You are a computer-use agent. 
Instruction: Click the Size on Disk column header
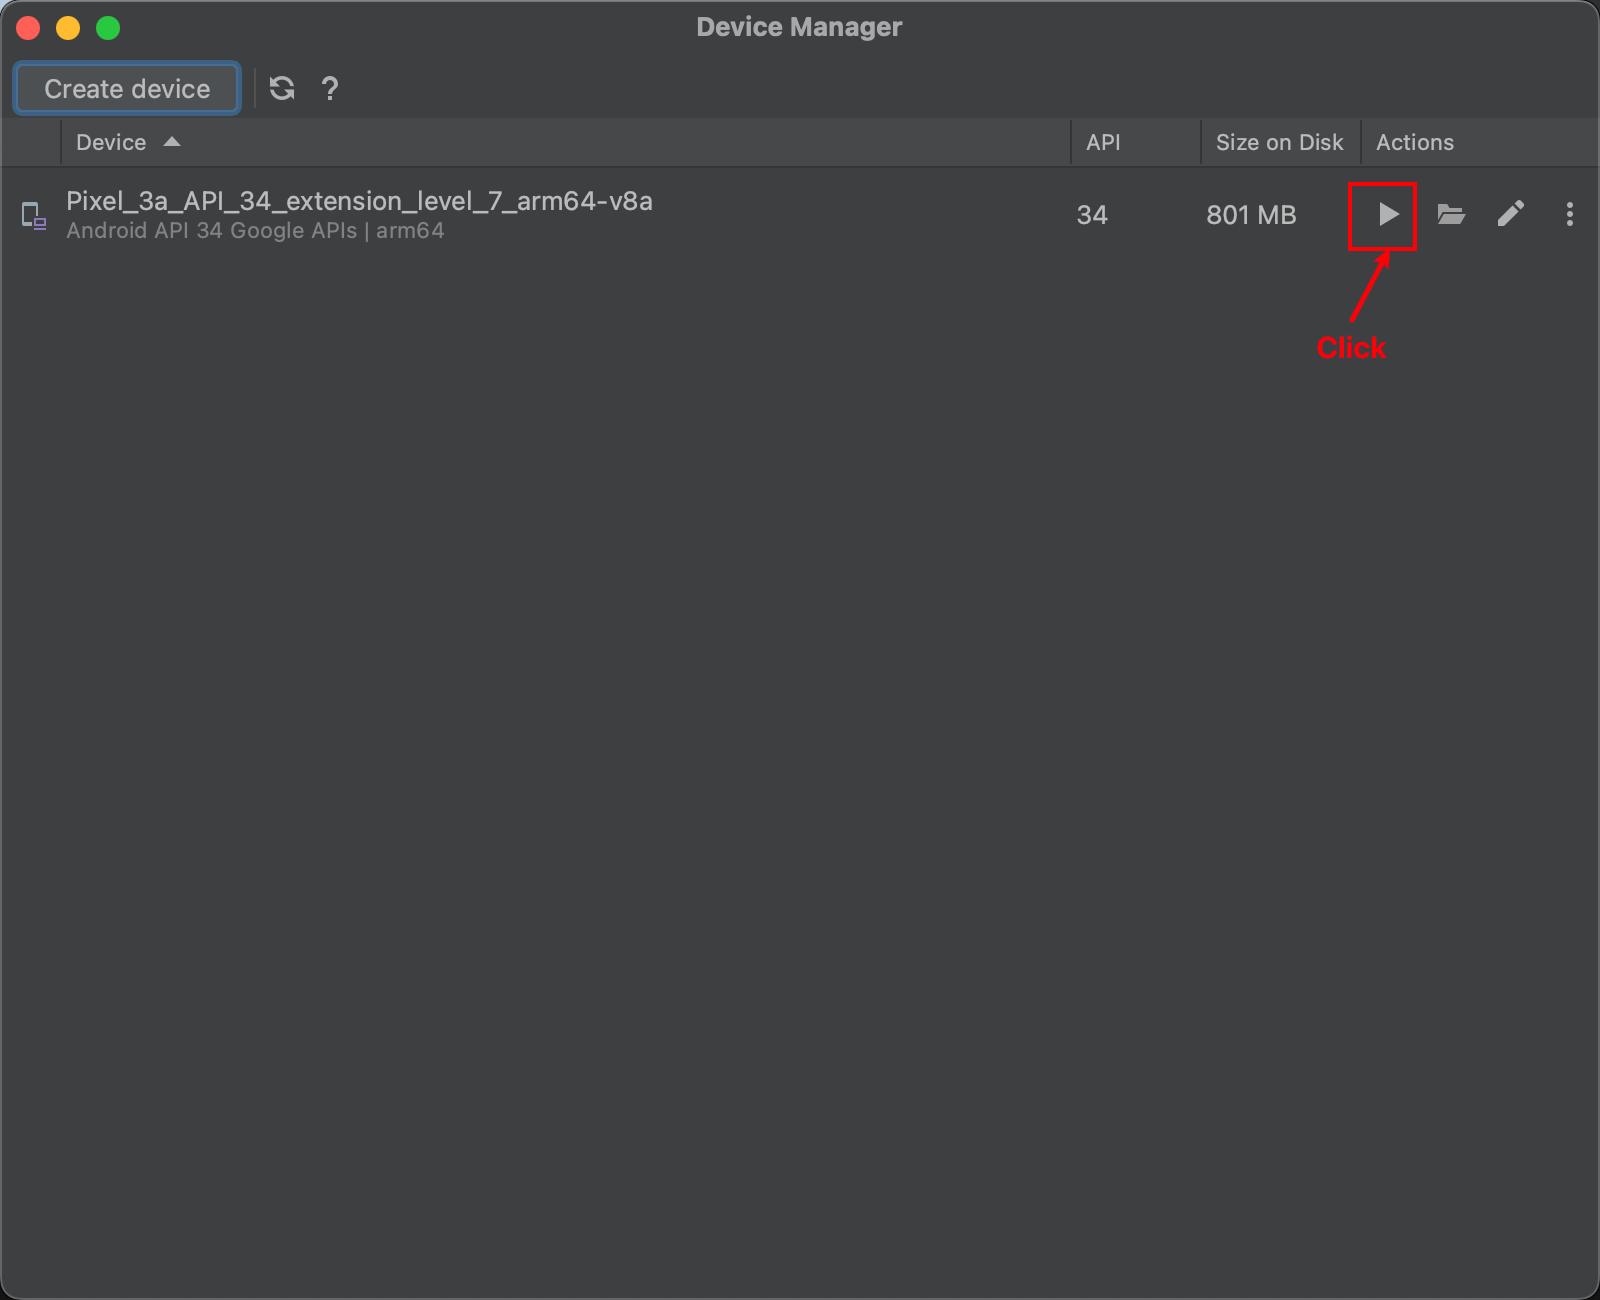pyautogui.click(x=1279, y=142)
